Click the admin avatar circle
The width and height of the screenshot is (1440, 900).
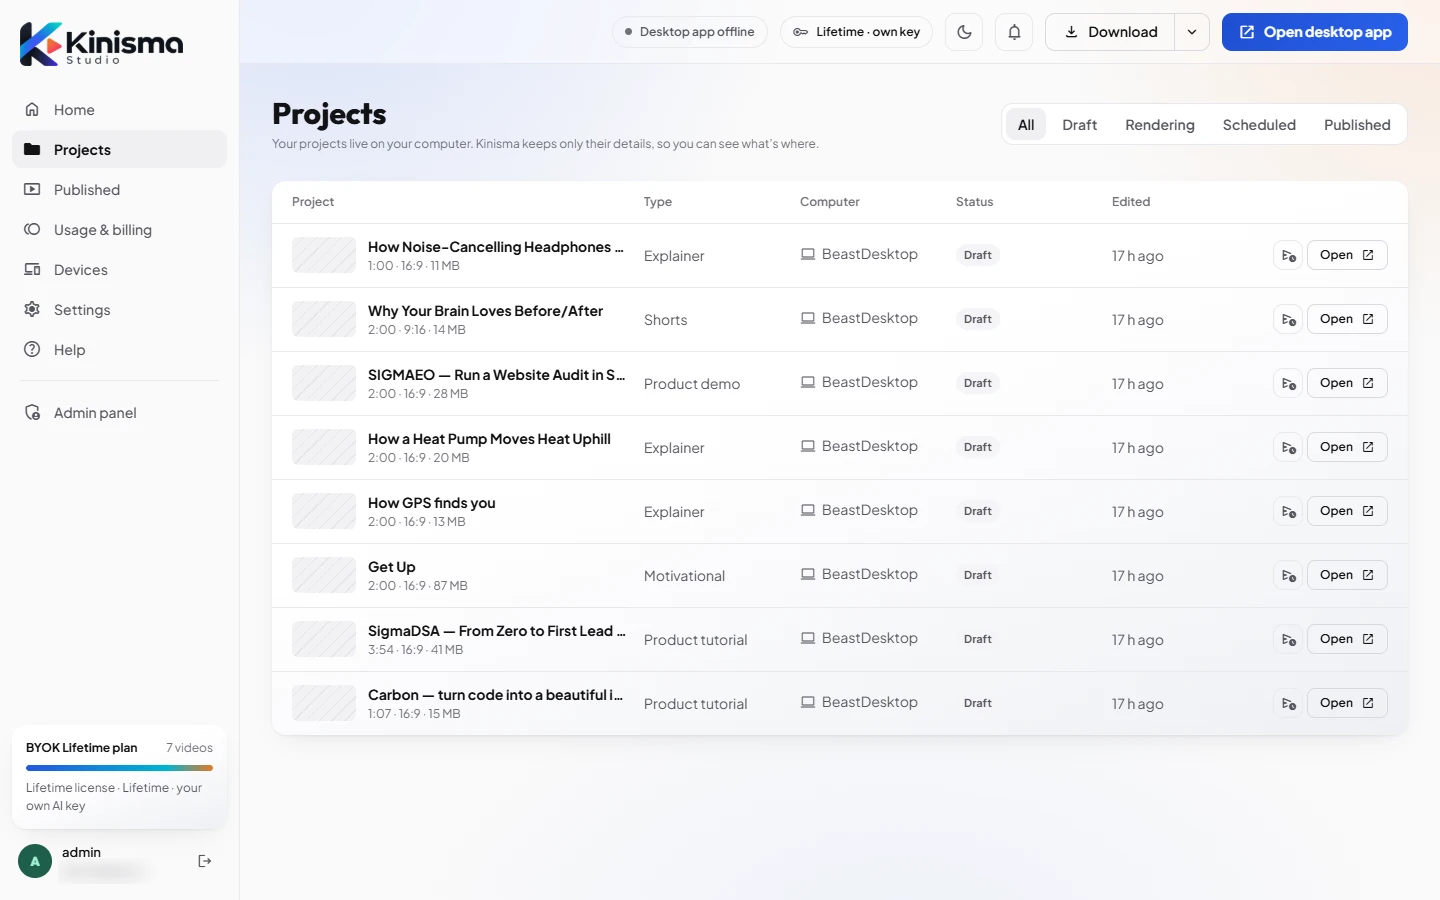pos(35,861)
